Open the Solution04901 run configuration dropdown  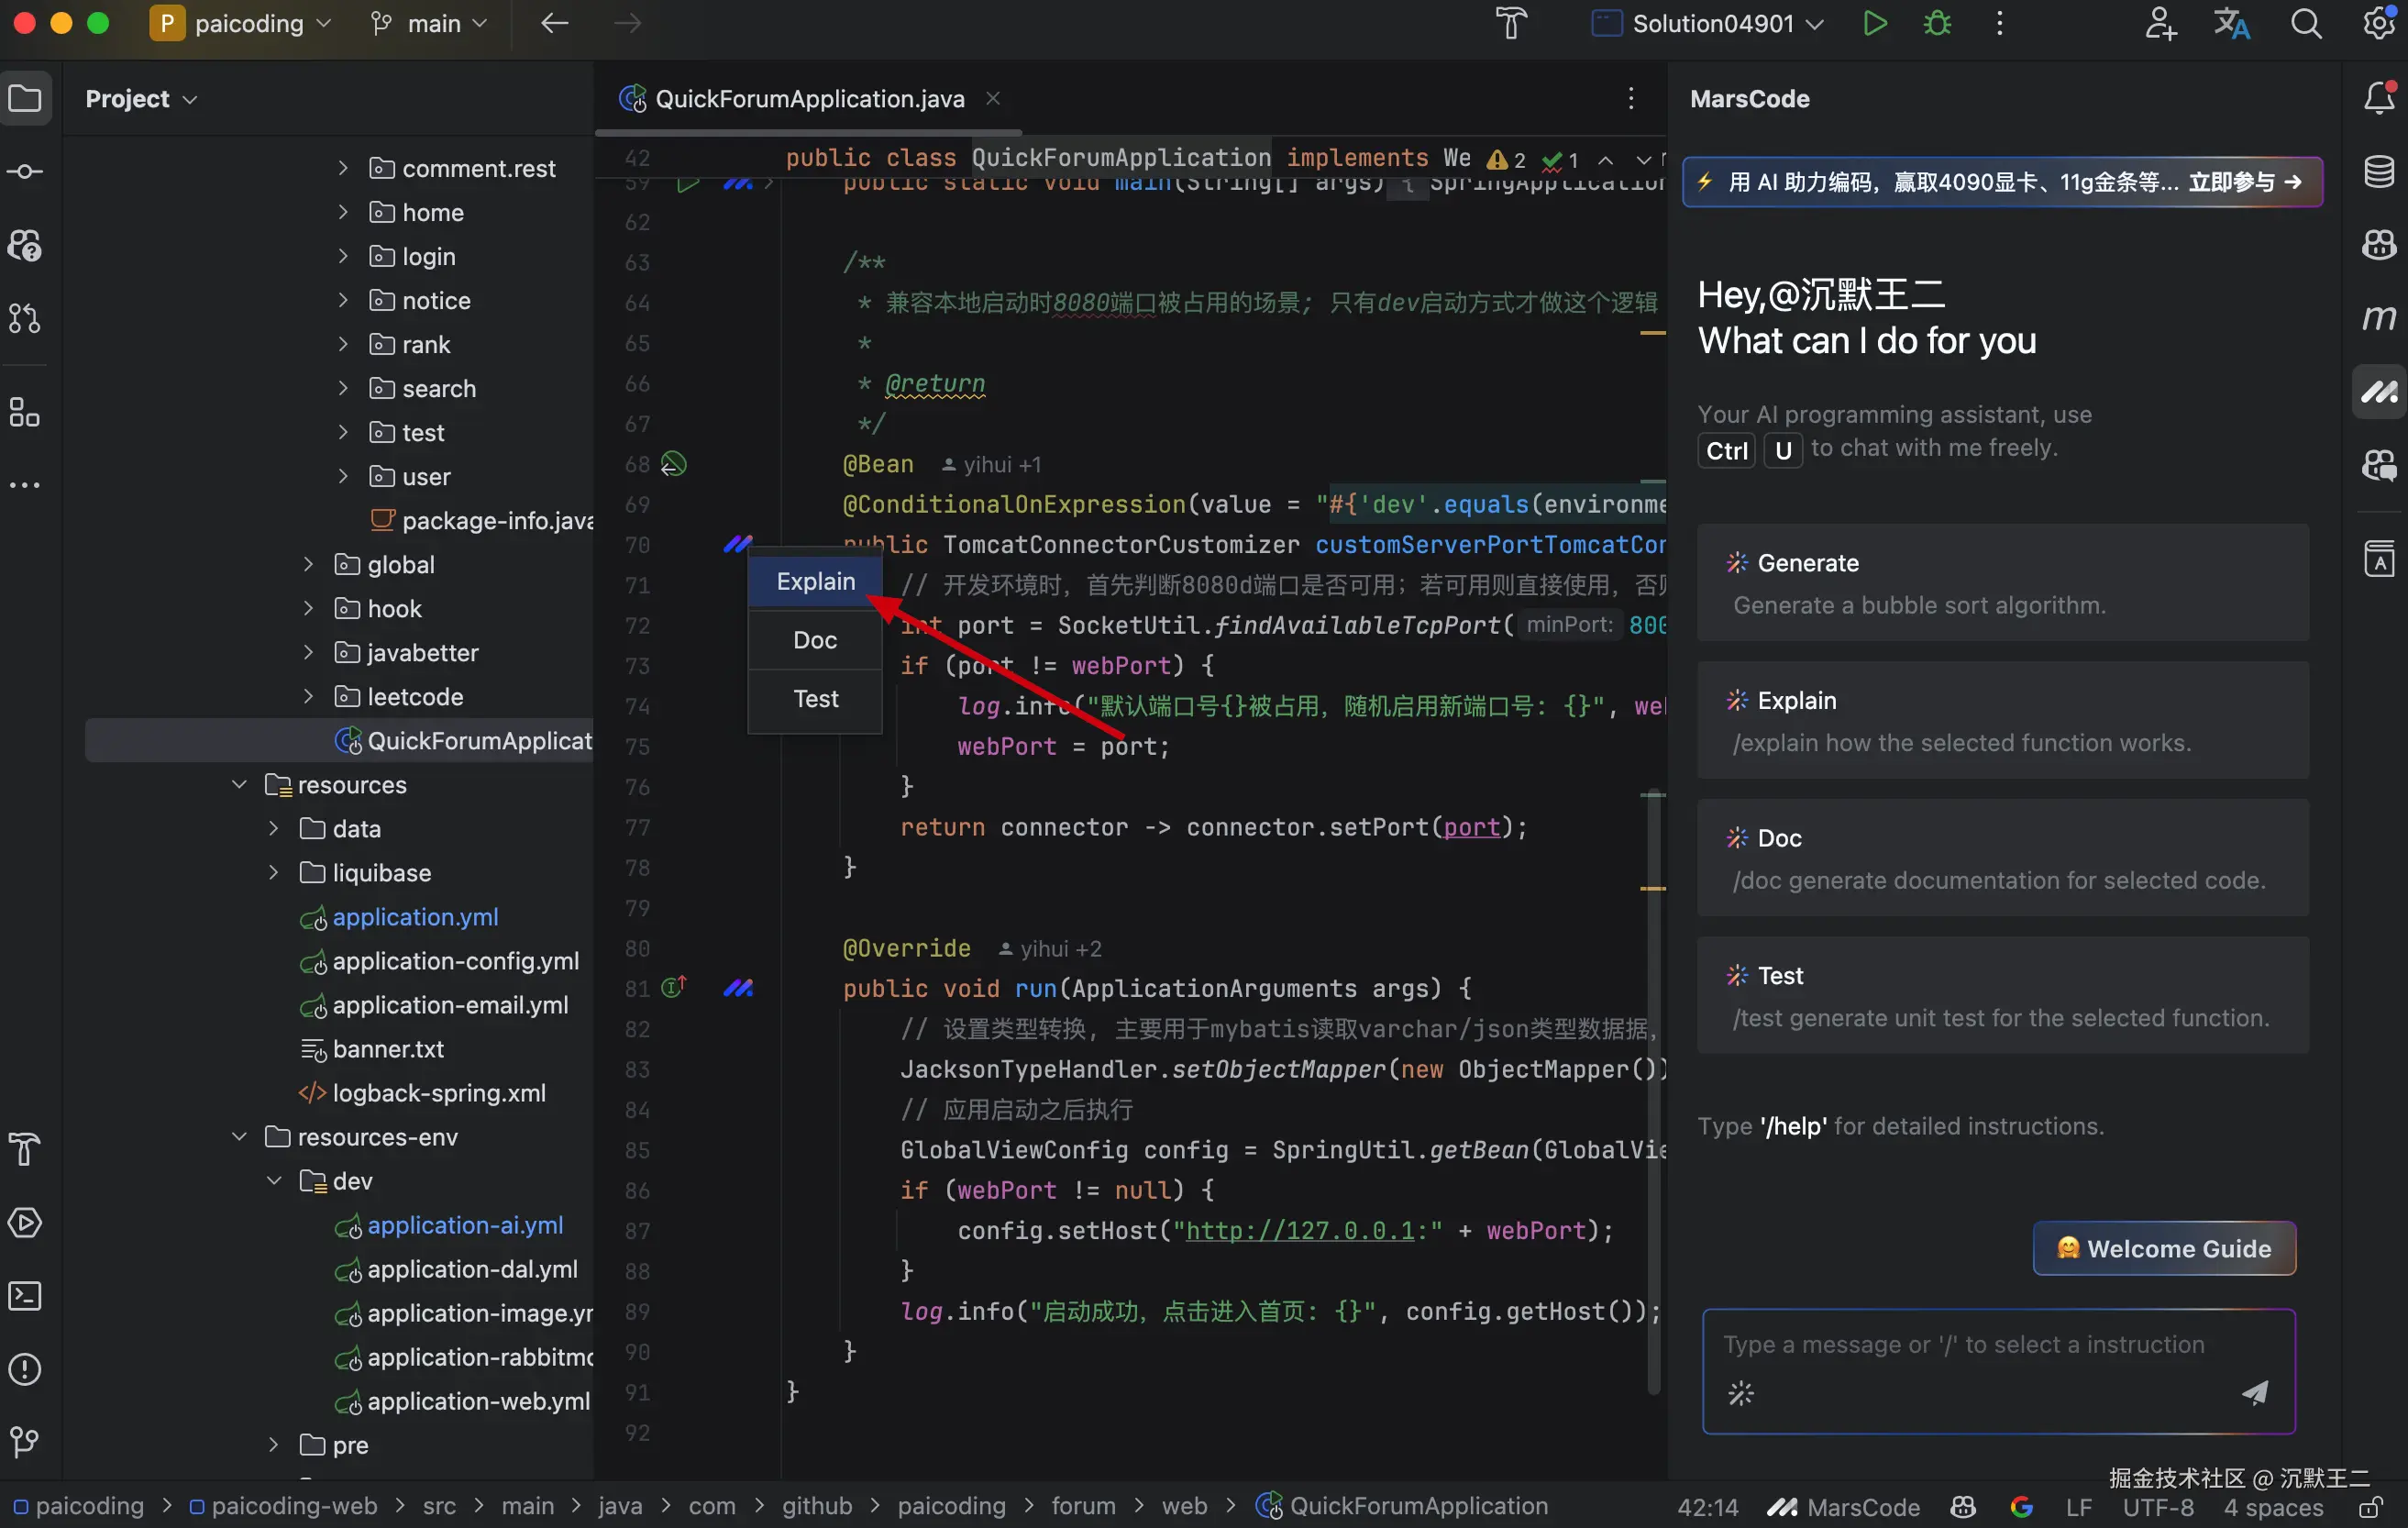(x=1711, y=23)
